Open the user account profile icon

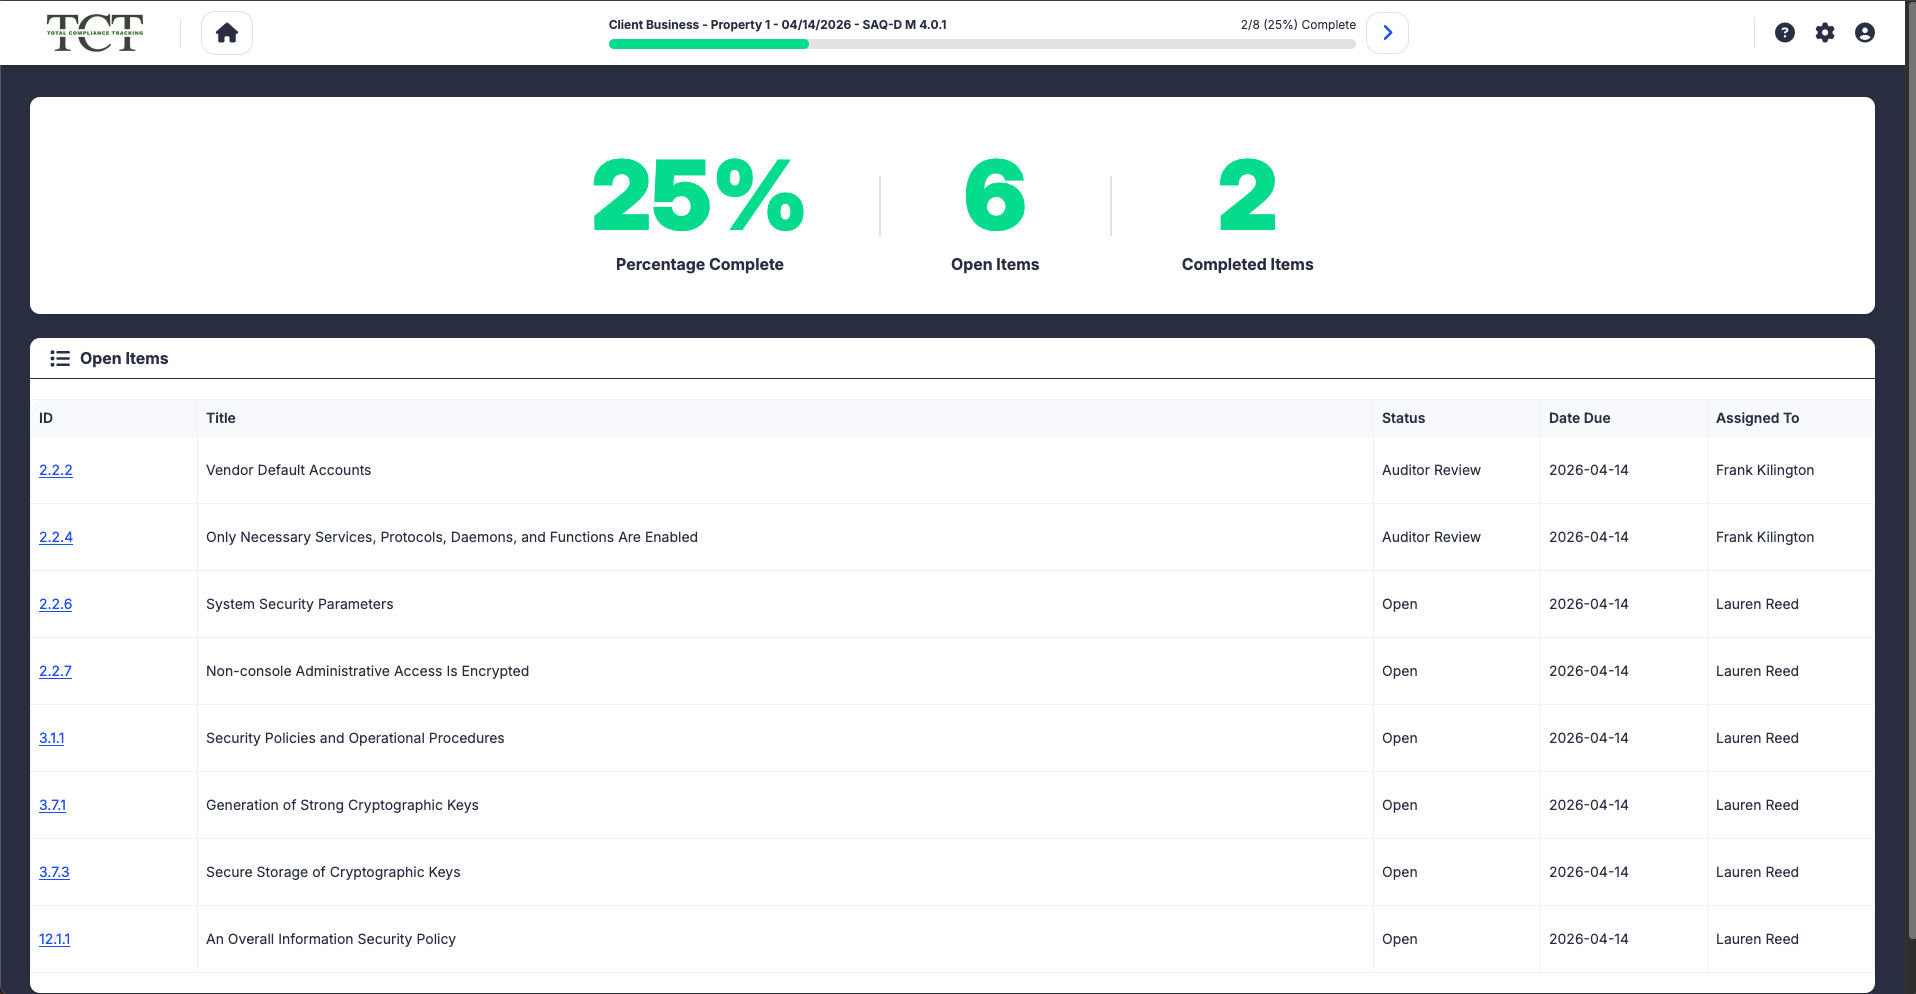point(1864,33)
